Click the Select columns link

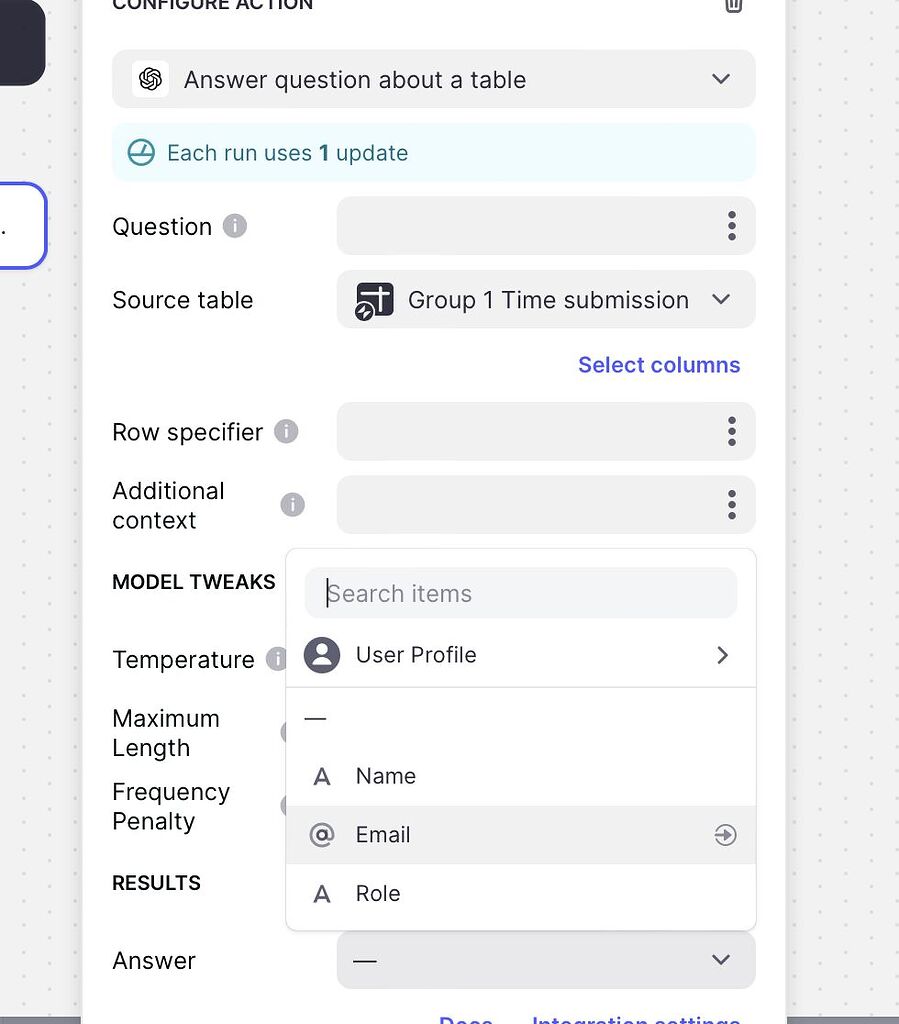click(659, 365)
